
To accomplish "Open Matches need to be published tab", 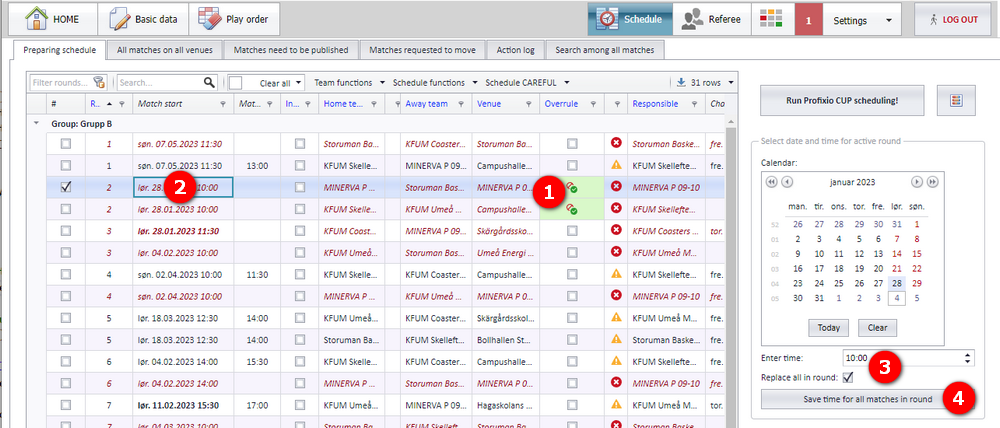I will click(291, 50).
